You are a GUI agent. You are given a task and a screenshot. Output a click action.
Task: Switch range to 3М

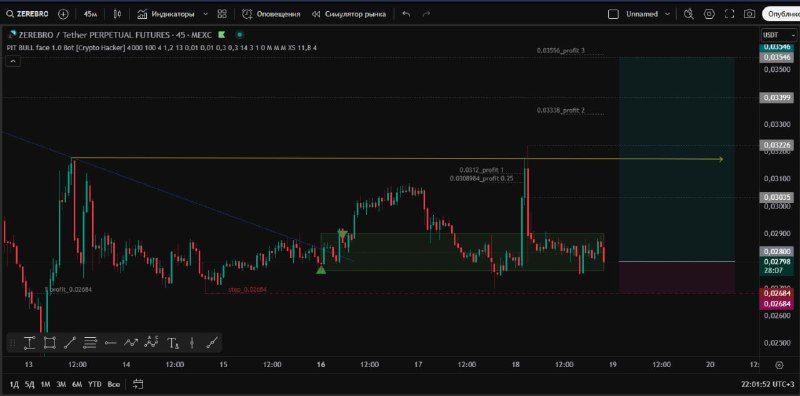click(x=61, y=384)
